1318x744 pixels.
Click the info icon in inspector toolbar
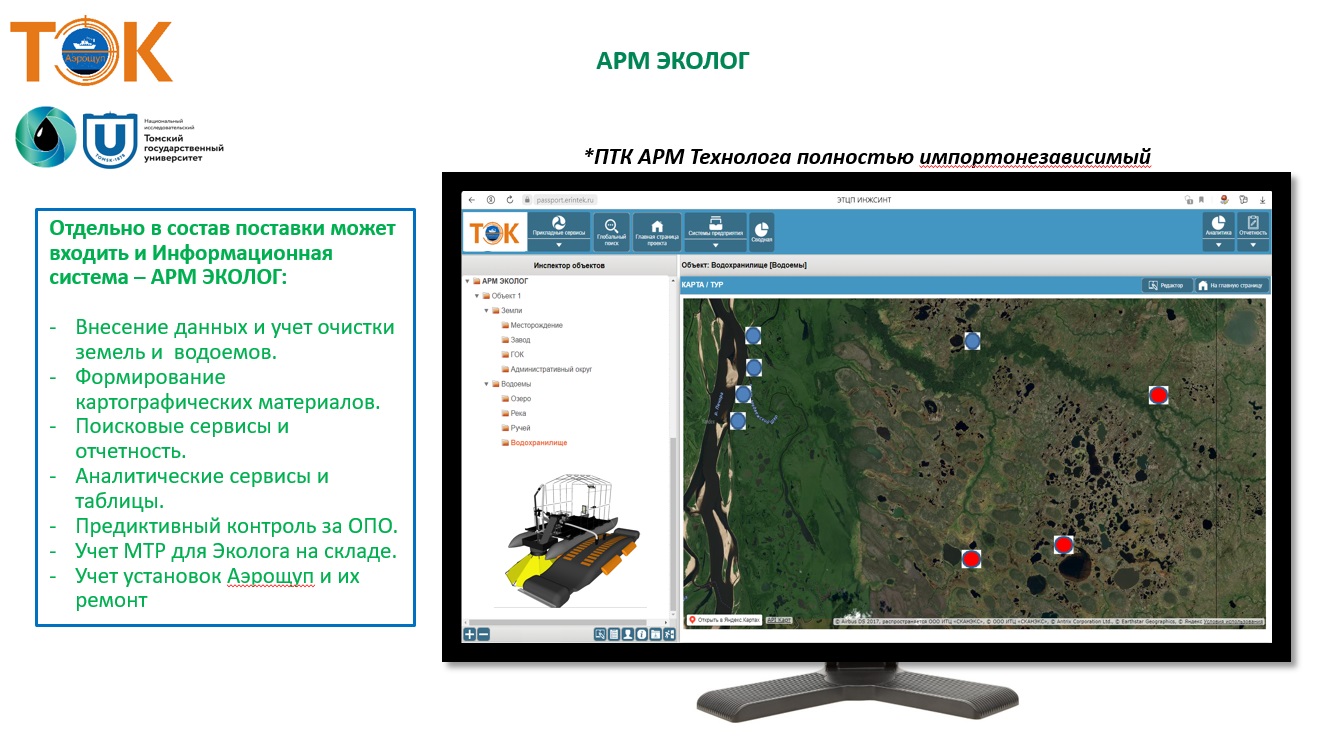[641, 634]
